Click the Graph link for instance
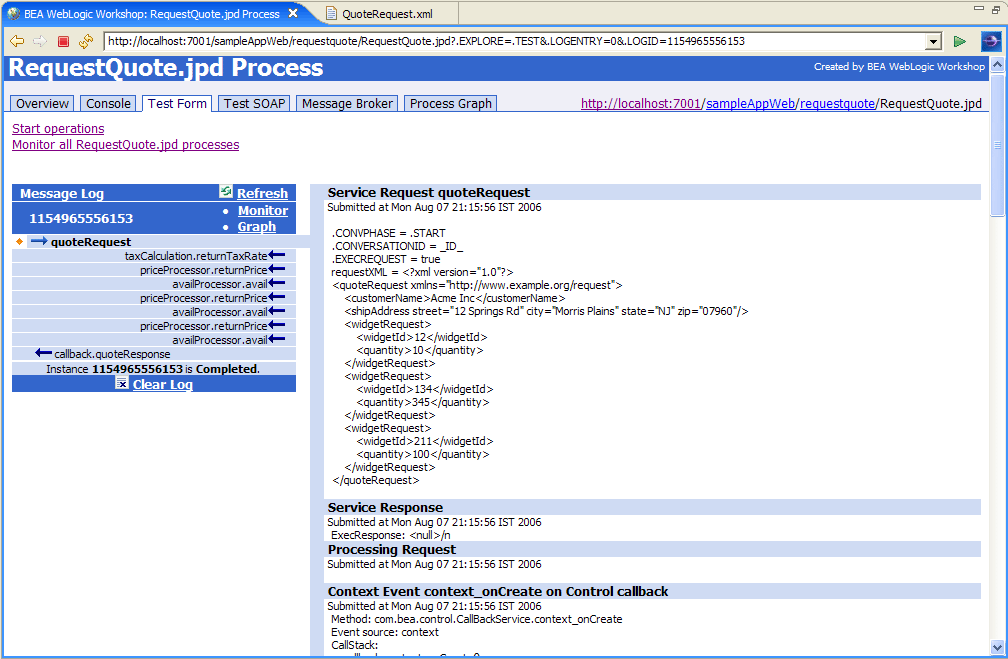1008x659 pixels. [x=256, y=226]
